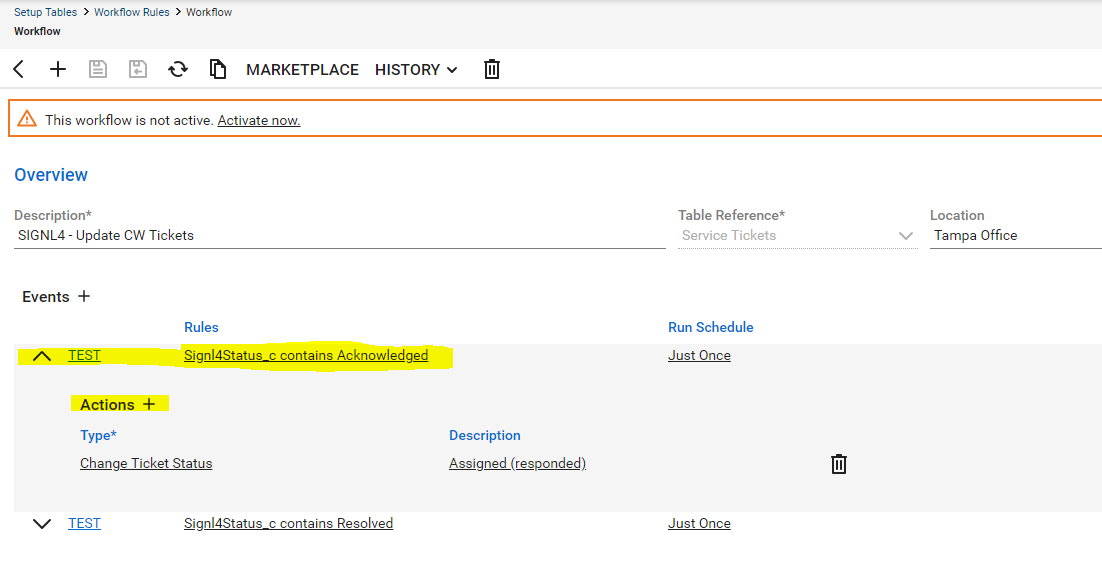The width and height of the screenshot is (1102, 585).
Task: Click the plus icon to add new workflow
Action: tap(58, 69)
